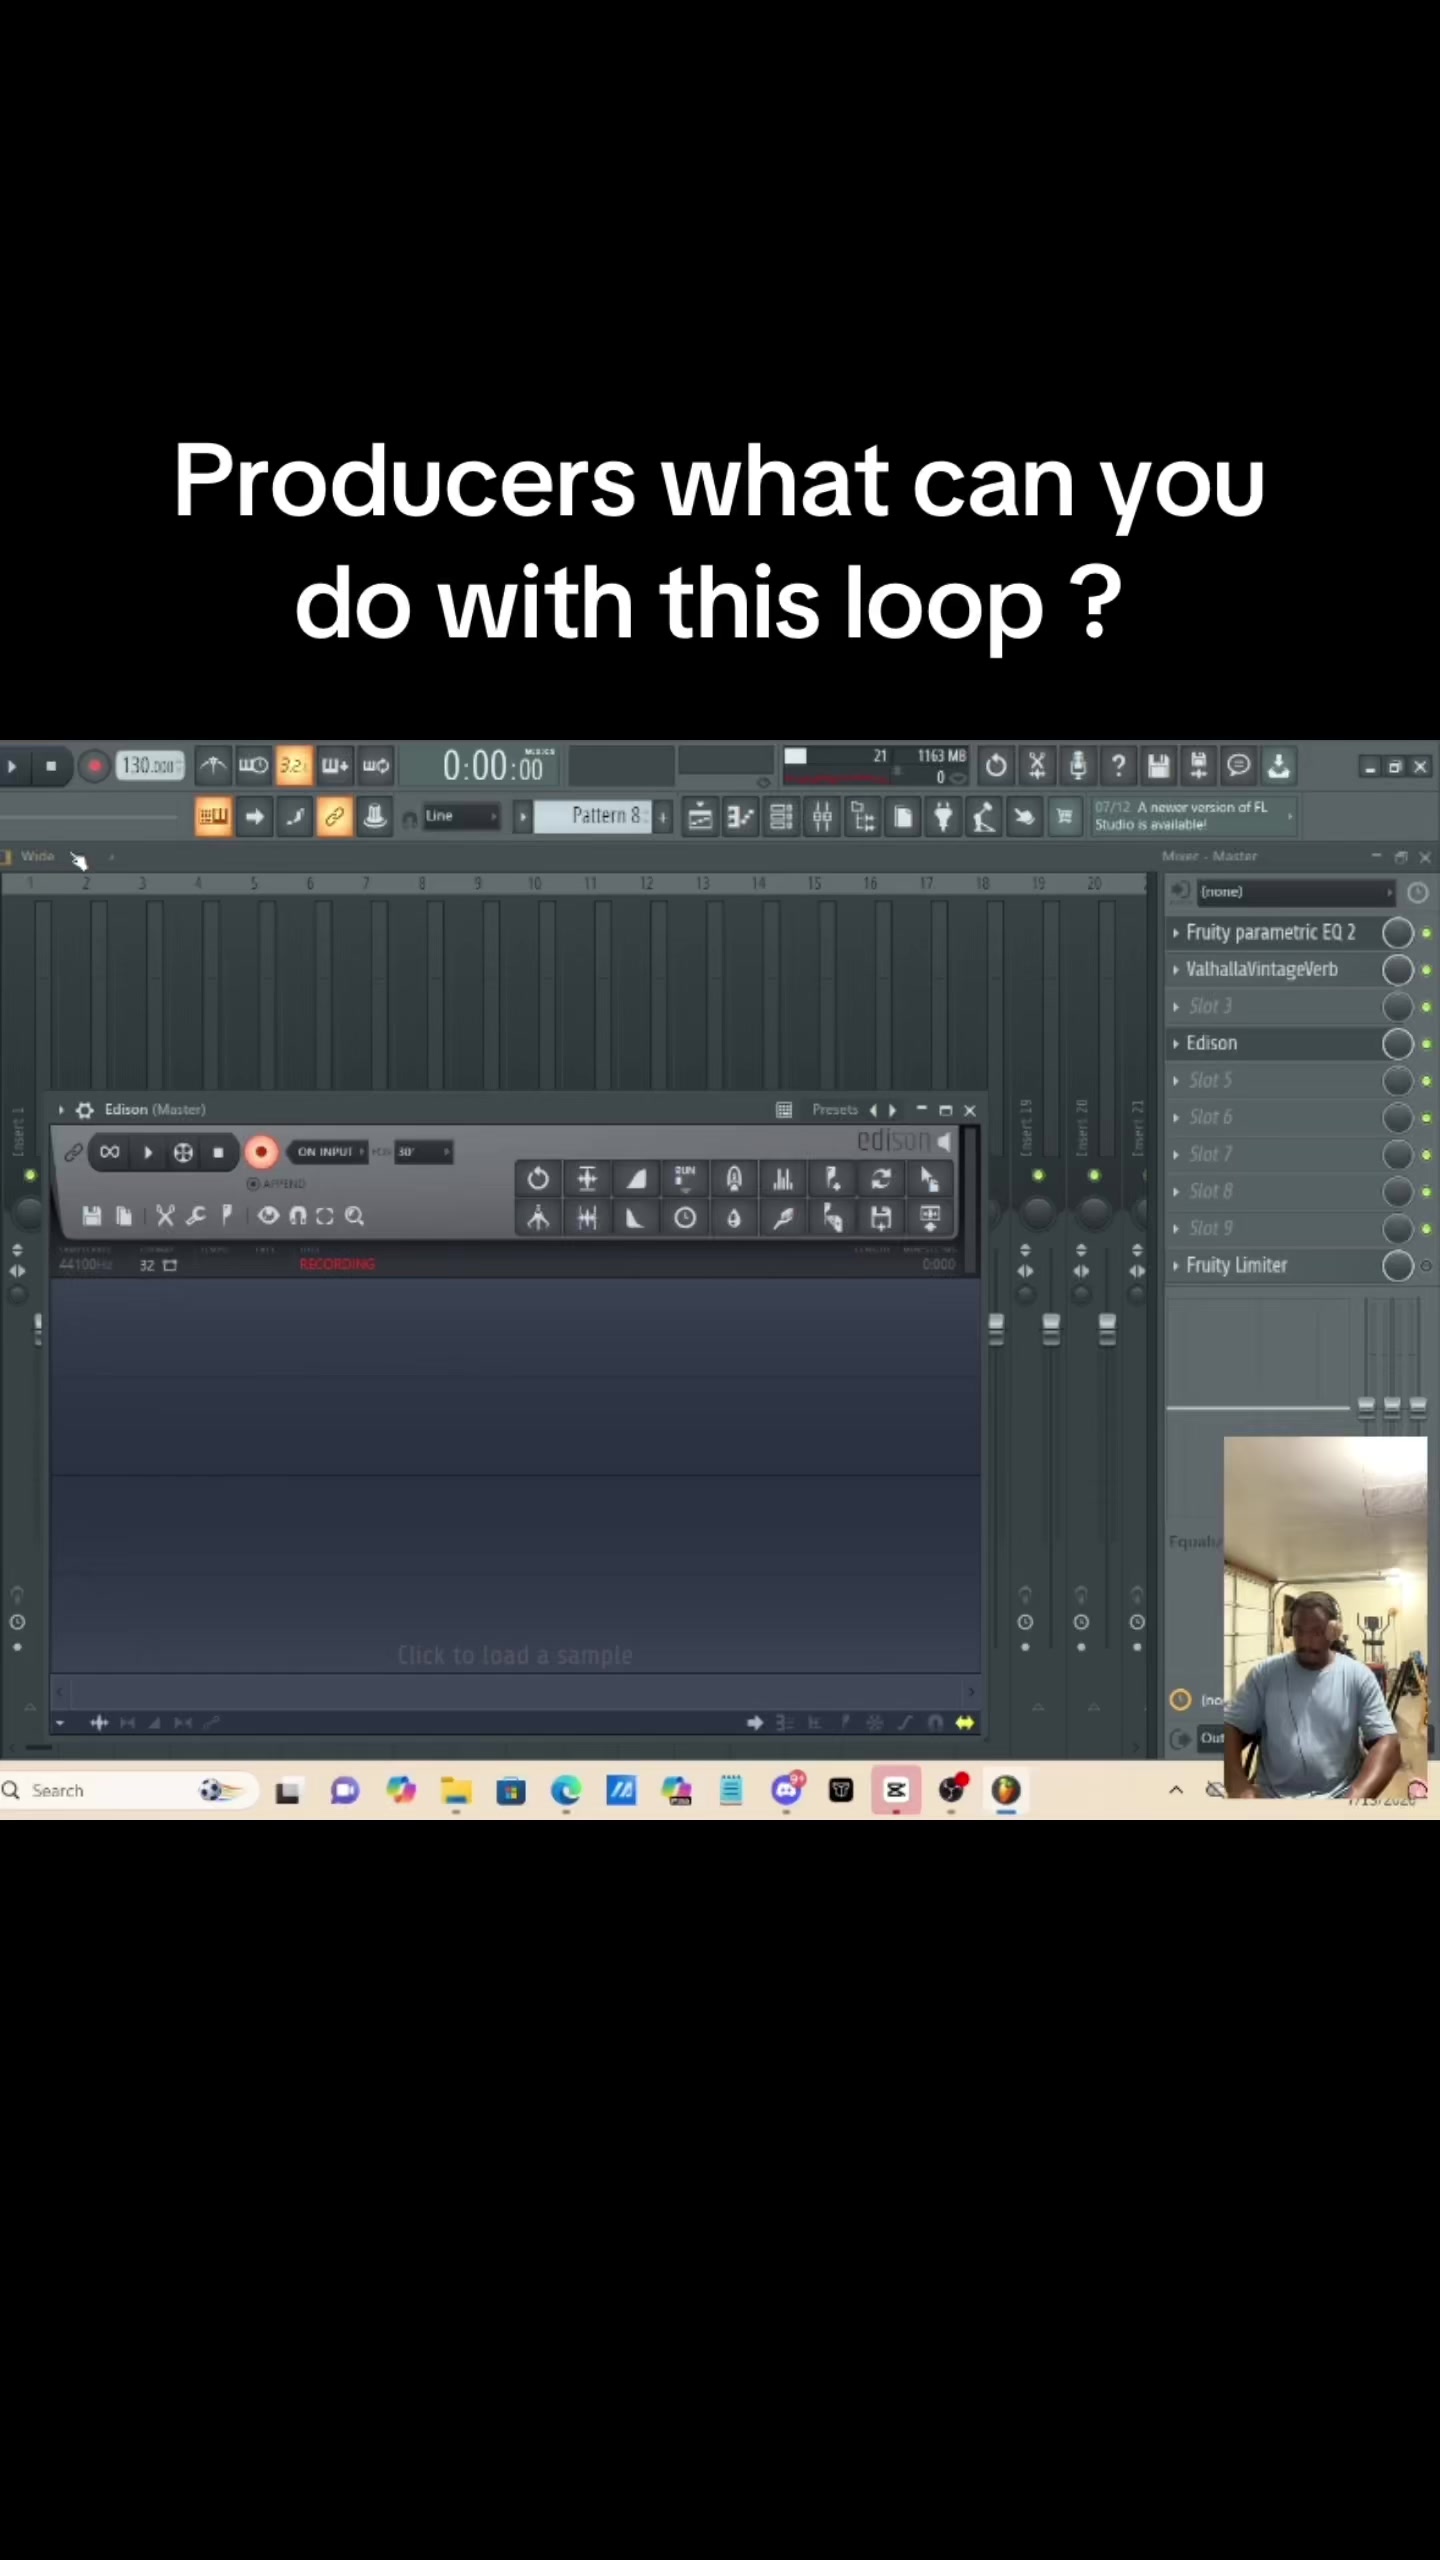Click Edison's zoom magnifier icon

[354, 1216]
